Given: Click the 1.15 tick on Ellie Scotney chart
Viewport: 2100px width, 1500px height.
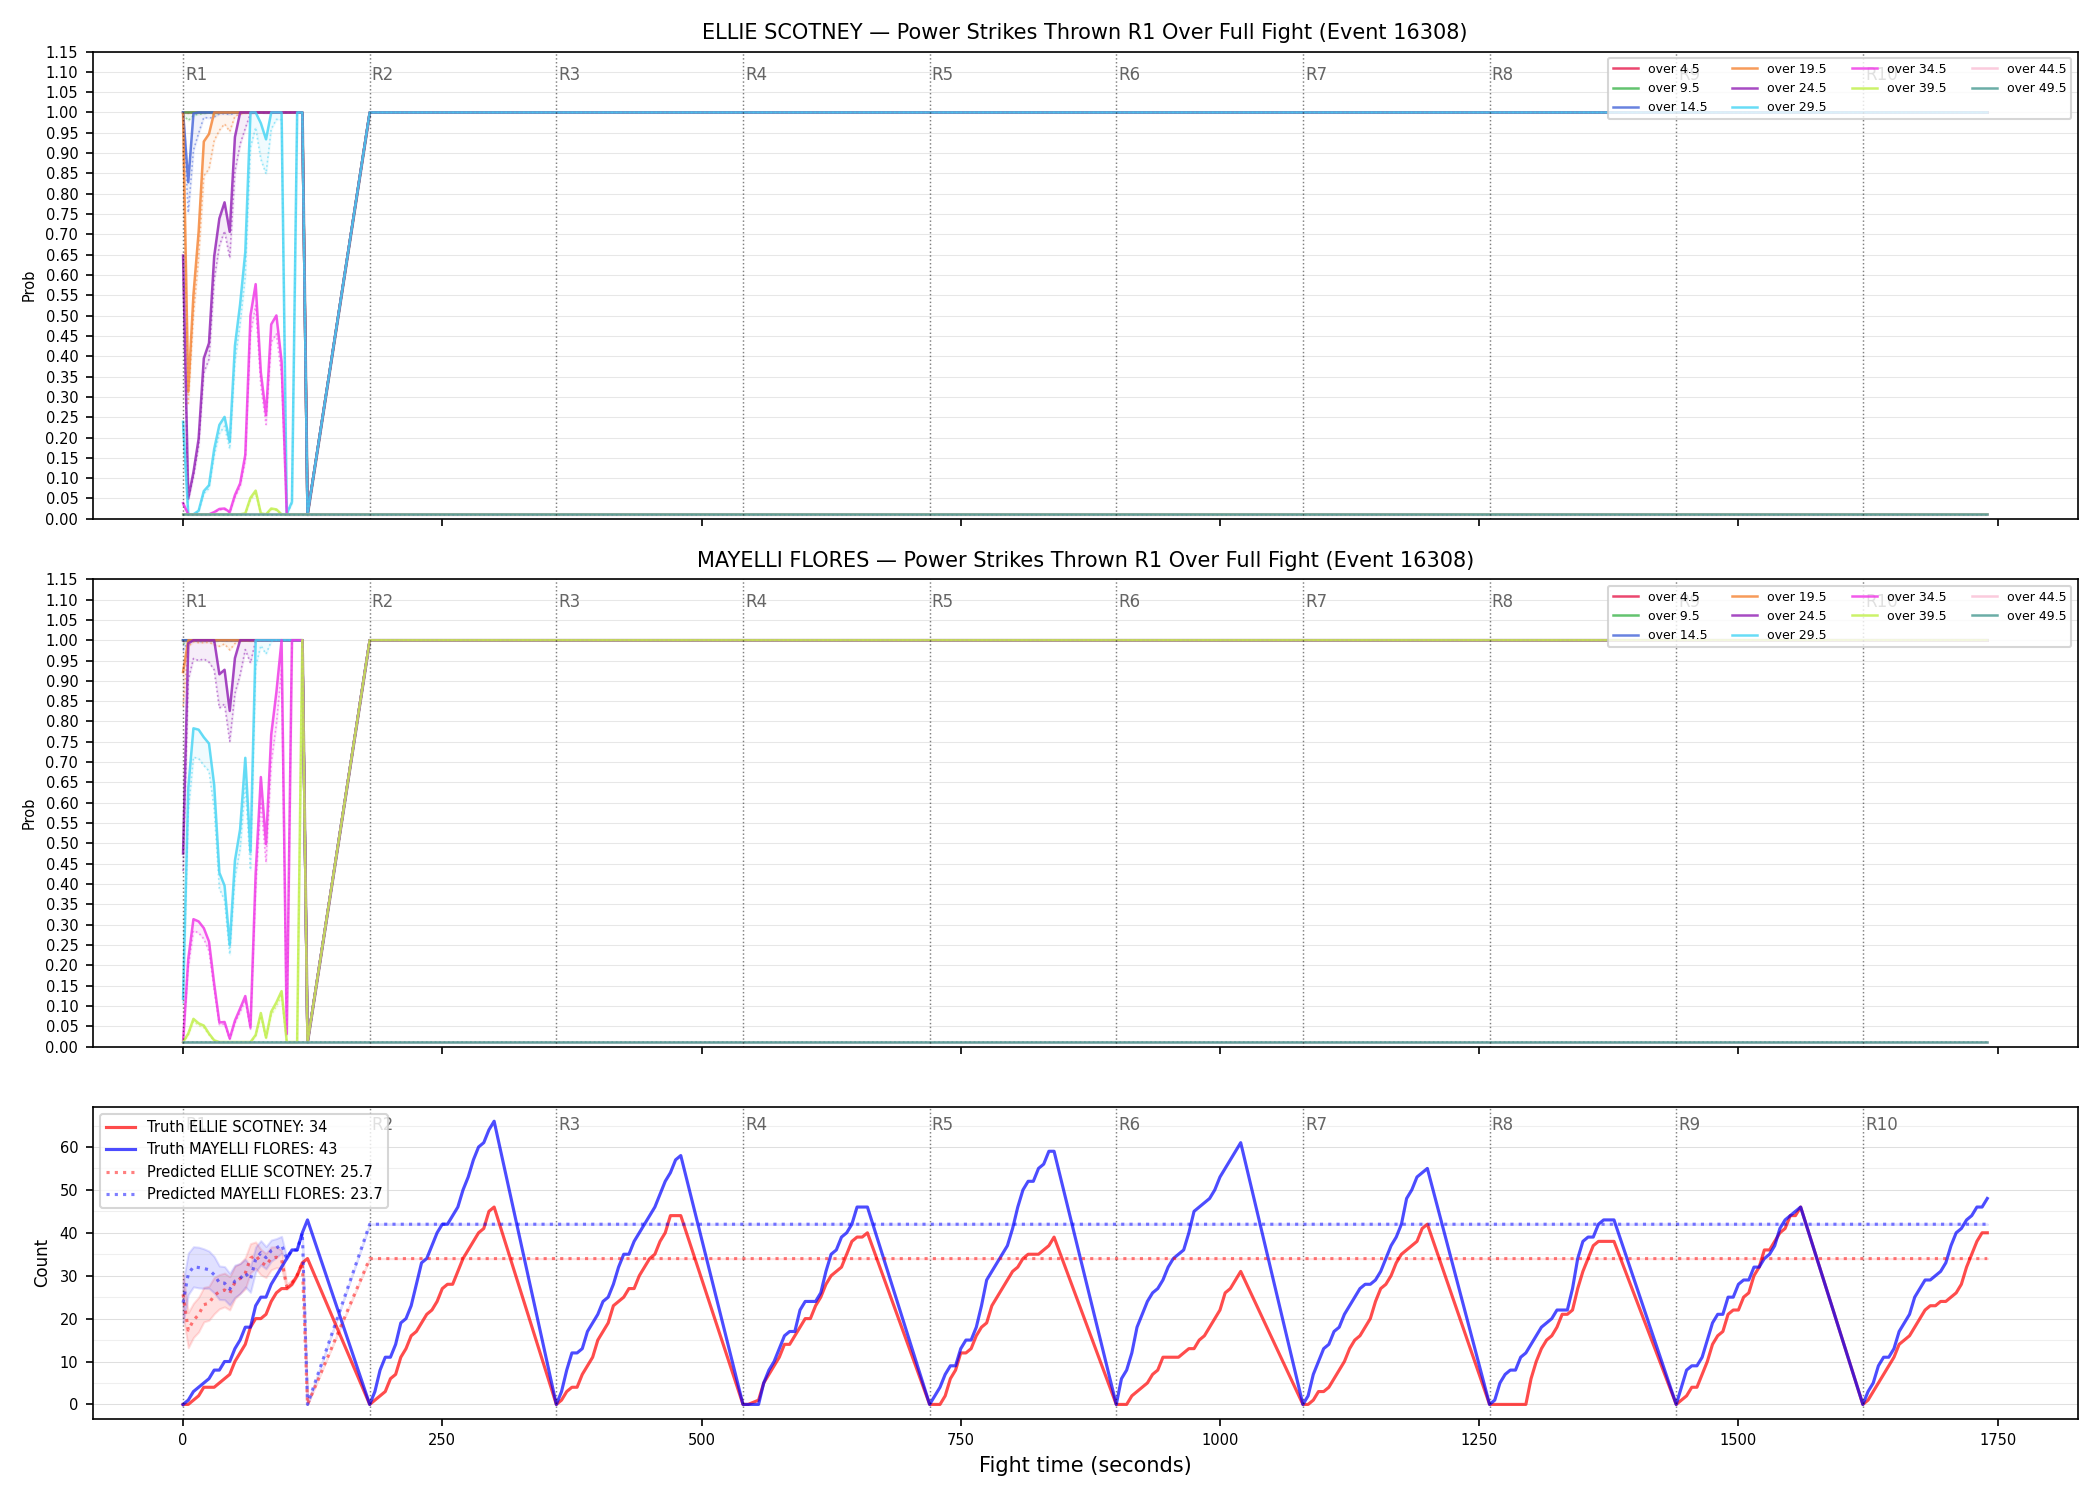Looking at the screenshot, I should tap(62, 52).
